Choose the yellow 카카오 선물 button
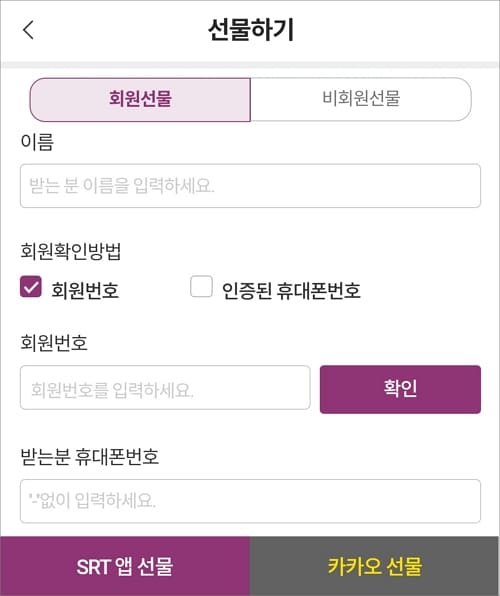The image size is (500, 596). coord(375,566)
